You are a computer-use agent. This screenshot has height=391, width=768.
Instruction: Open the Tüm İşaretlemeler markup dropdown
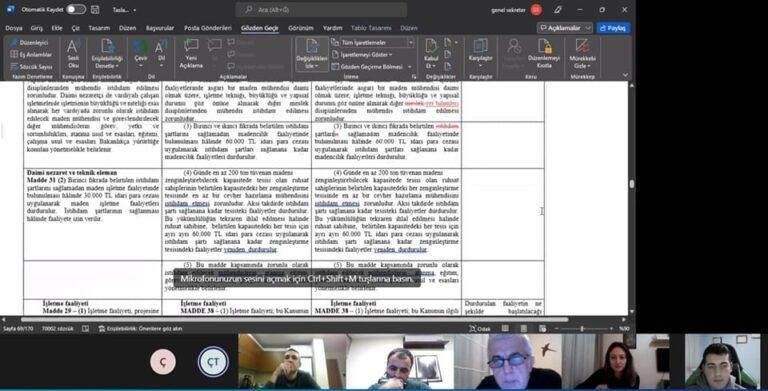tap(377, 43)
